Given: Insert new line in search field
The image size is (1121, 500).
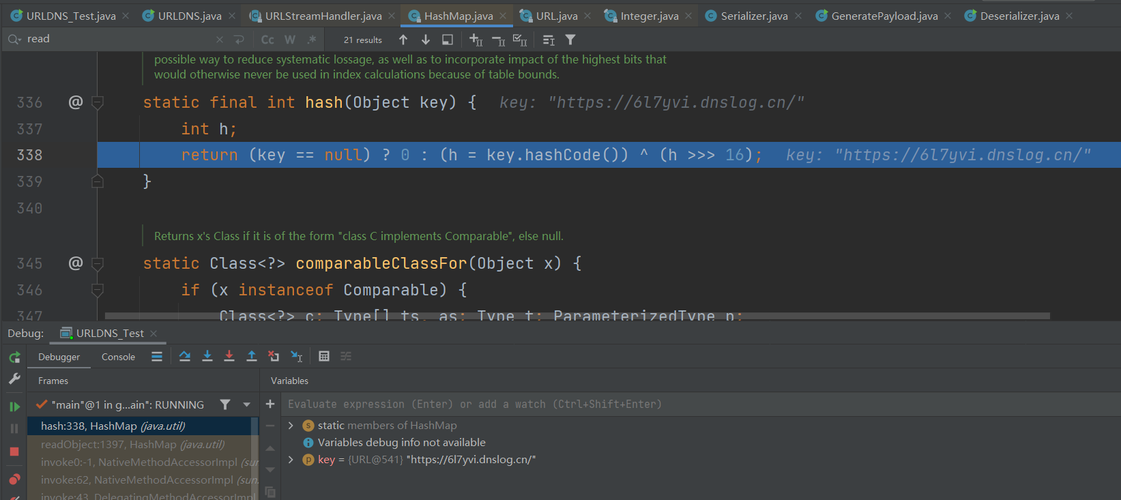Looking at the screenshot, I should click(x=239, y=39).
